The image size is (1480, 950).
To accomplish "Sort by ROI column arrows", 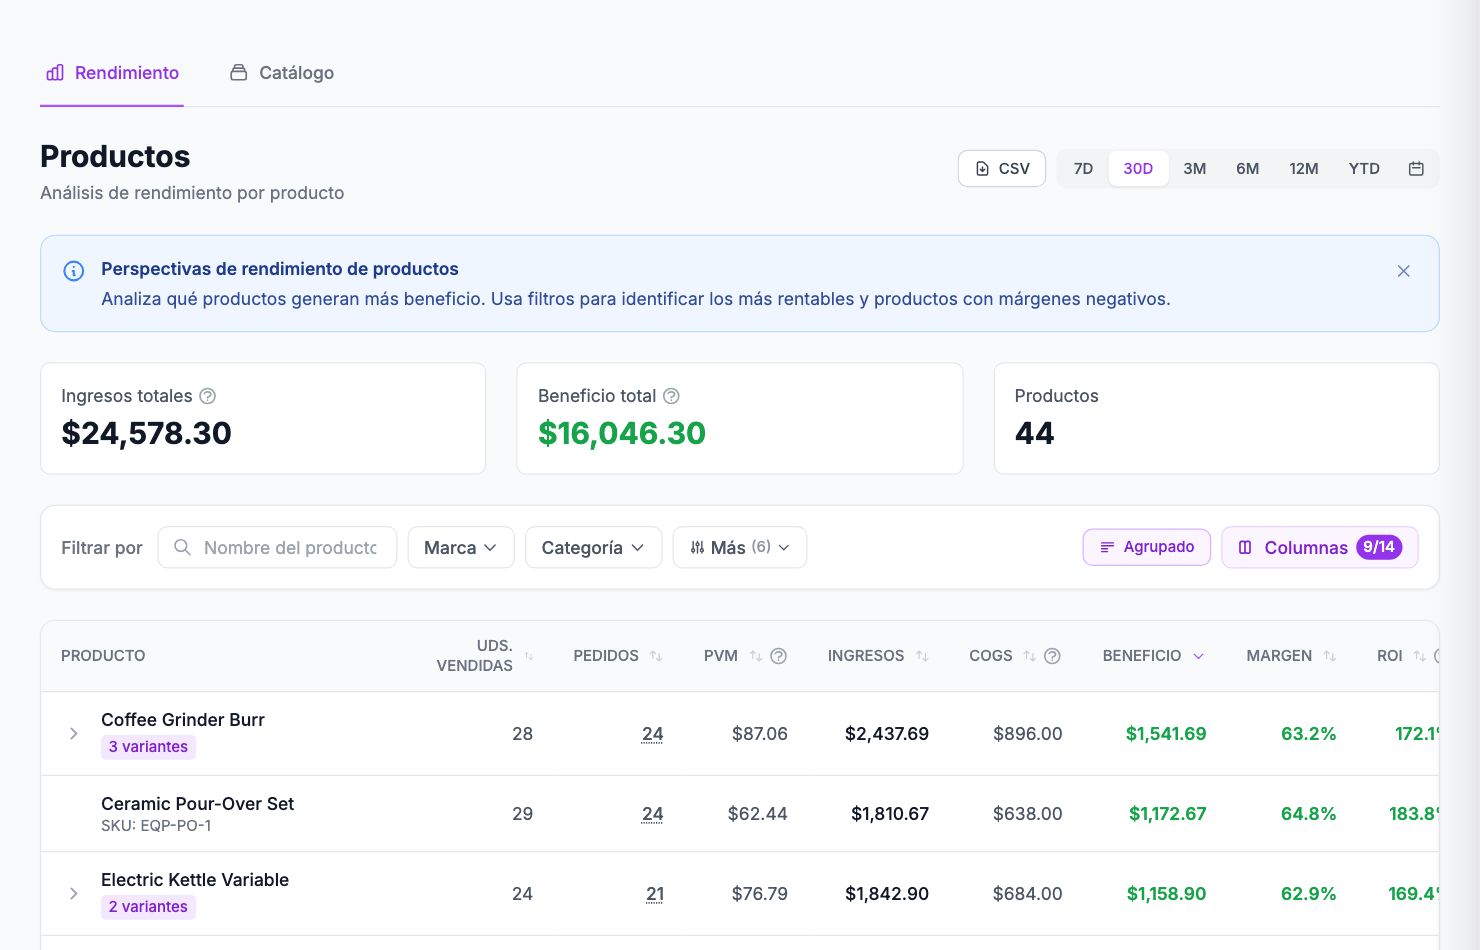I will (x=1419, y=656).
